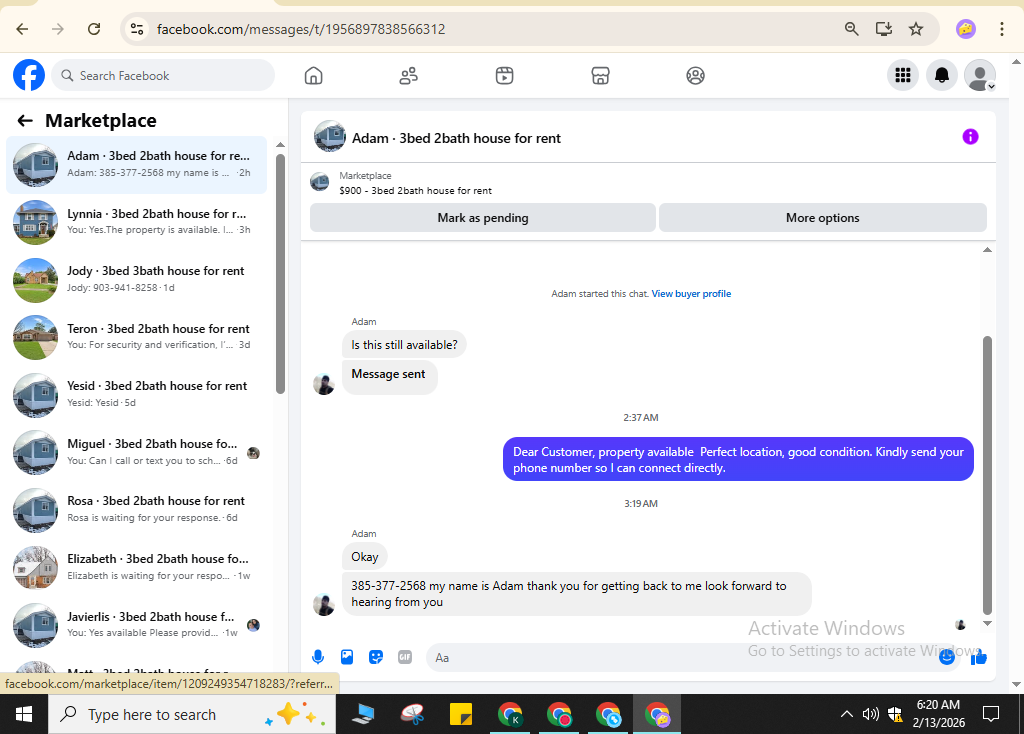Click Jody's listing thumbnail image
Viewport: 1024px width, 734px height.
(x=35, y=280)
